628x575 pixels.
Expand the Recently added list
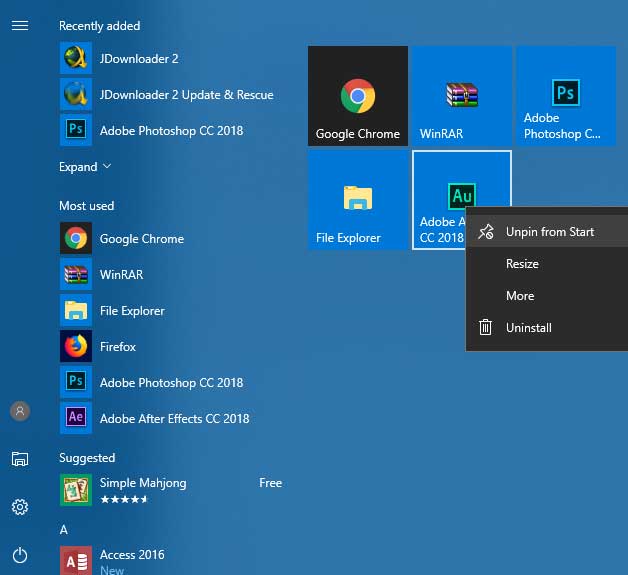click(x=85, y=167)
